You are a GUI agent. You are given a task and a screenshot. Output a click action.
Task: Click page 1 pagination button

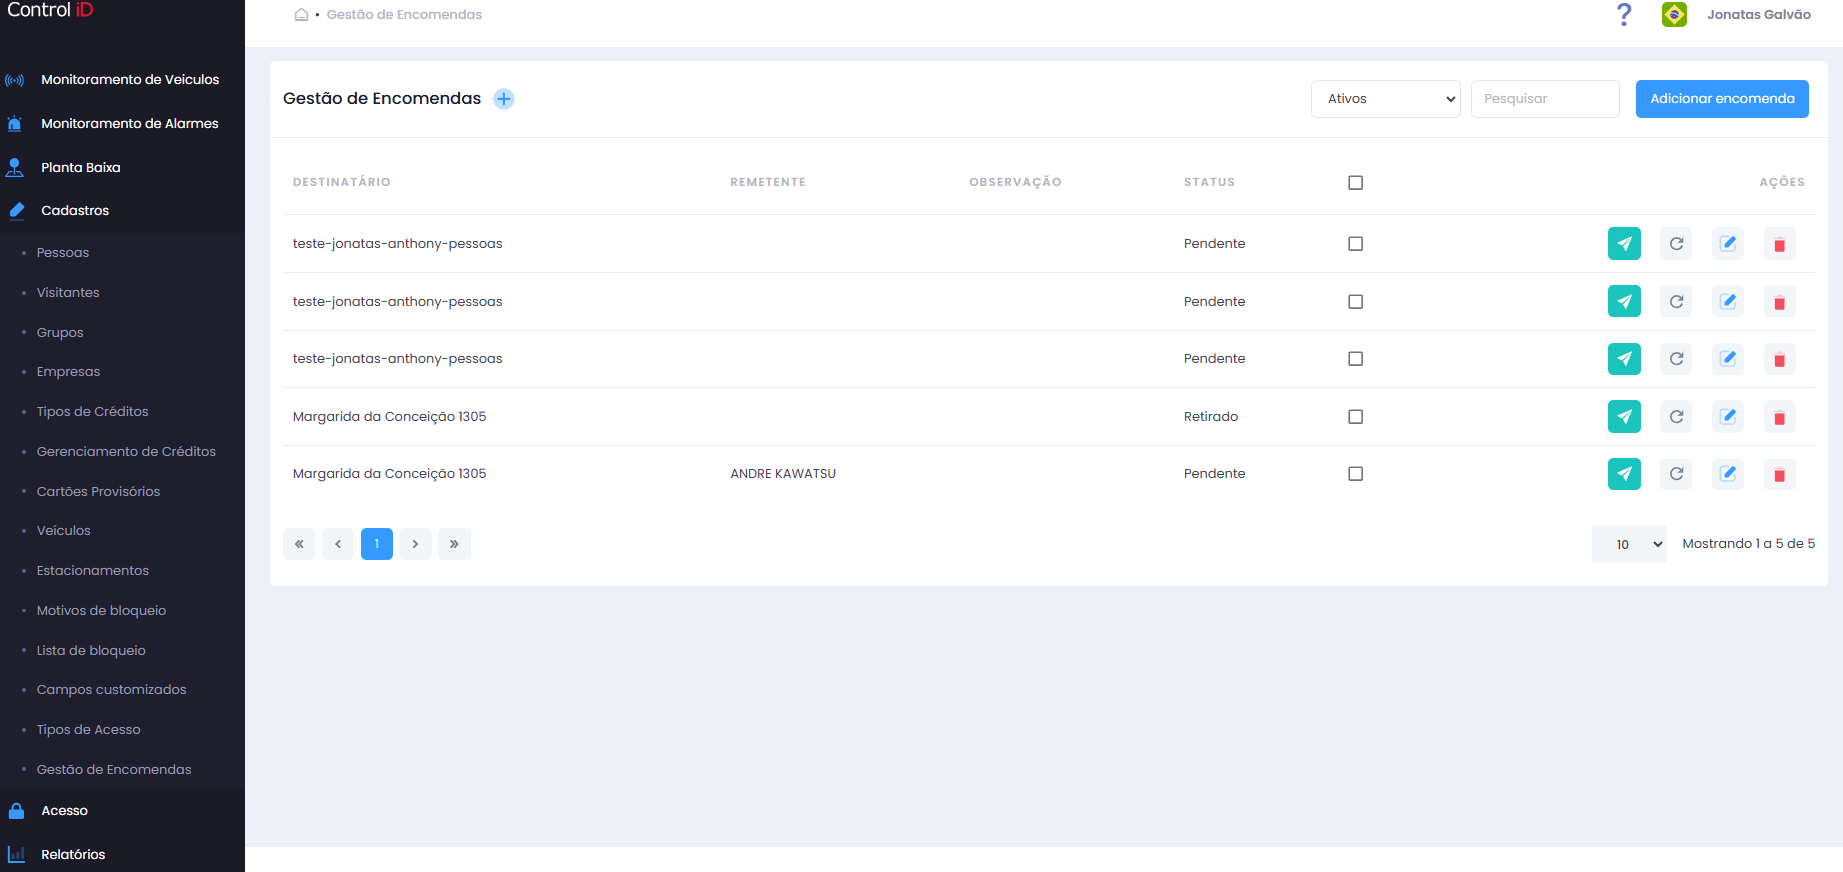[x=377, y=544]
